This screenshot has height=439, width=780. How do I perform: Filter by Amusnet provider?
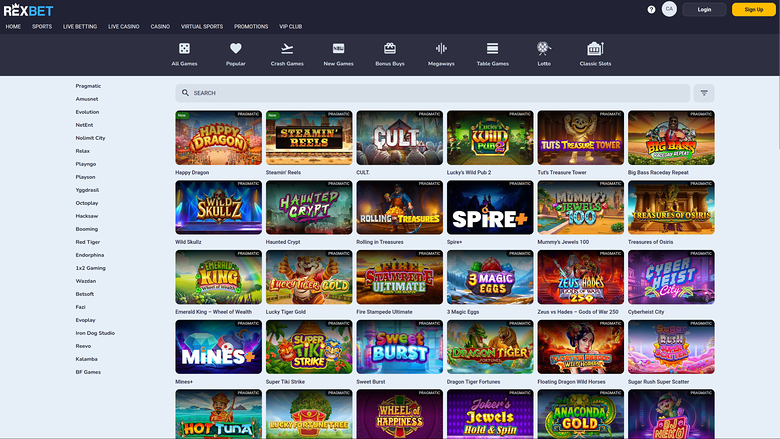[x=87, y=99]
